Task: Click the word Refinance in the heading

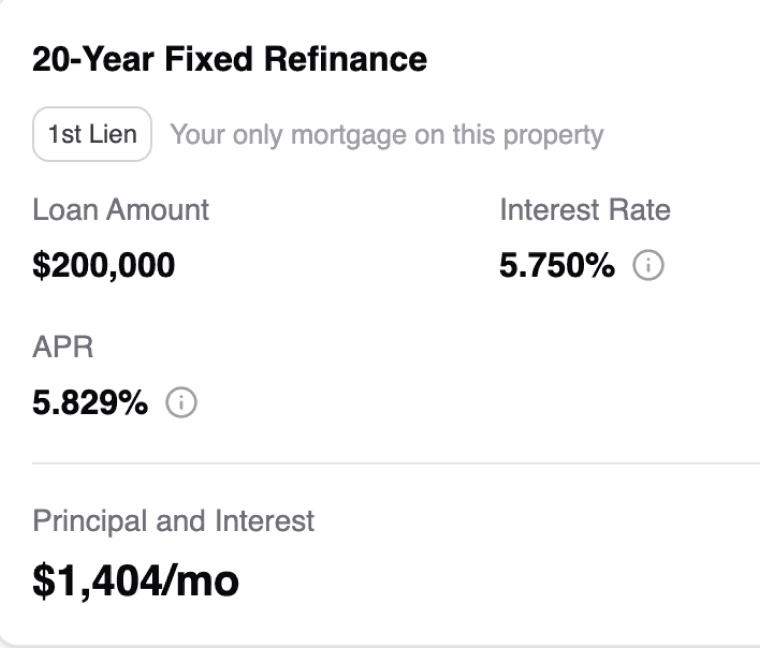Action: (x=345, y=59)
